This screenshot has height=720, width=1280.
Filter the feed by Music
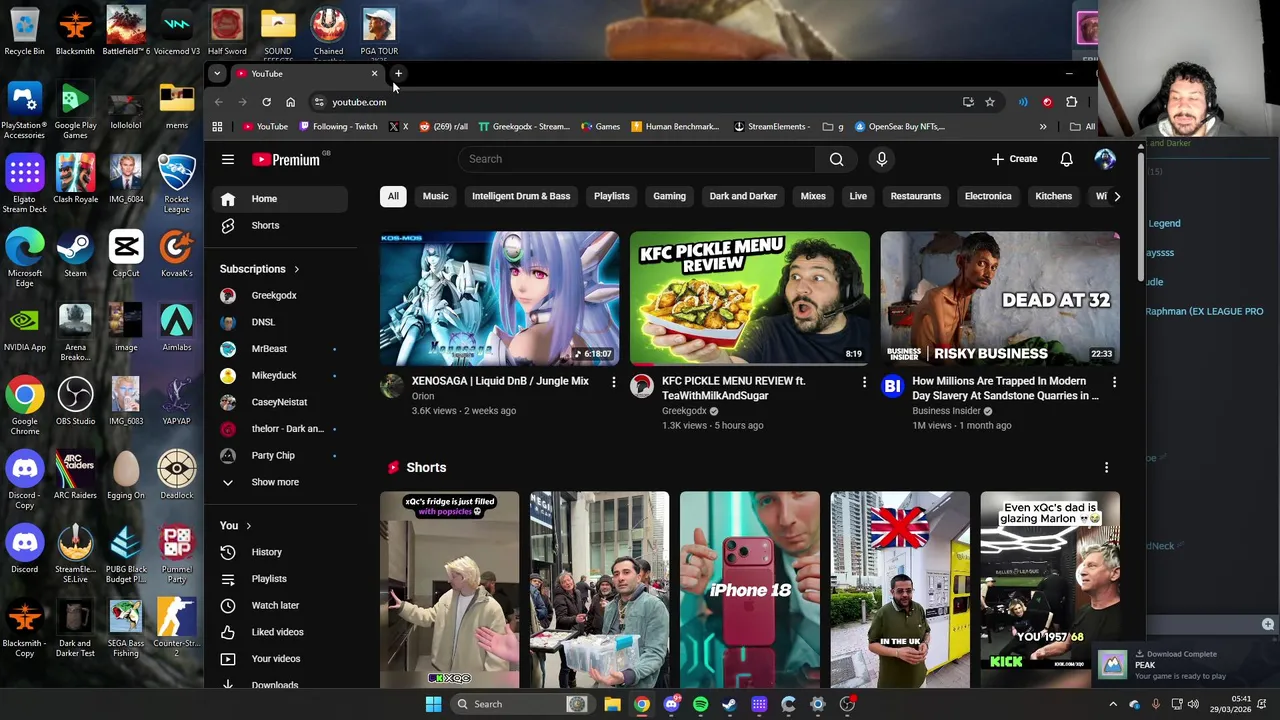(x=435, y=196)
